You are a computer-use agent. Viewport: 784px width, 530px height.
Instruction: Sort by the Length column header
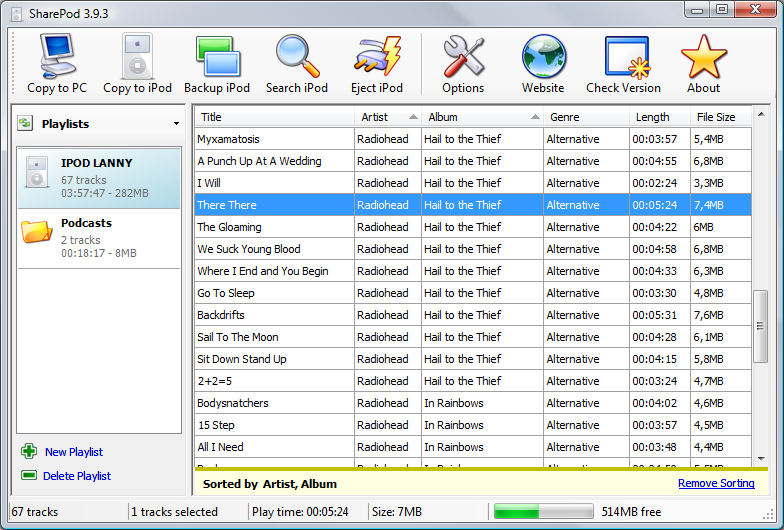click(660, 117)
